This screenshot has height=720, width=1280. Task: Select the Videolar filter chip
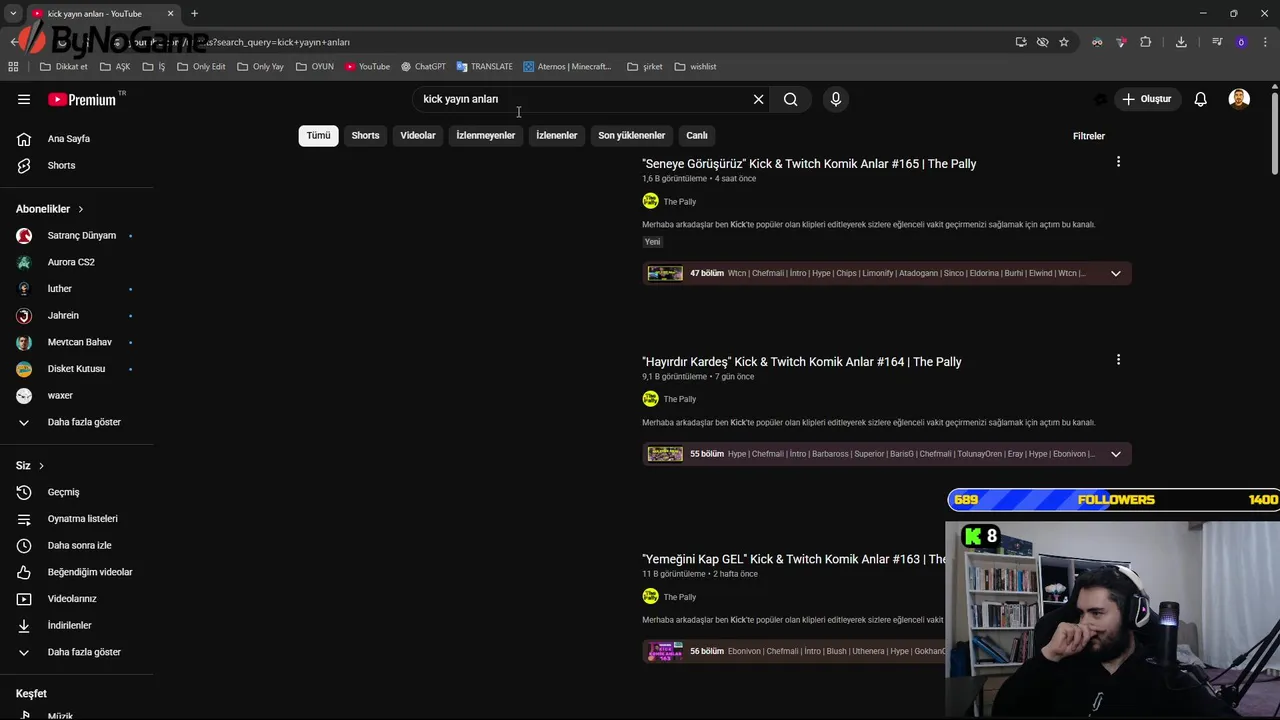[418, 135]
